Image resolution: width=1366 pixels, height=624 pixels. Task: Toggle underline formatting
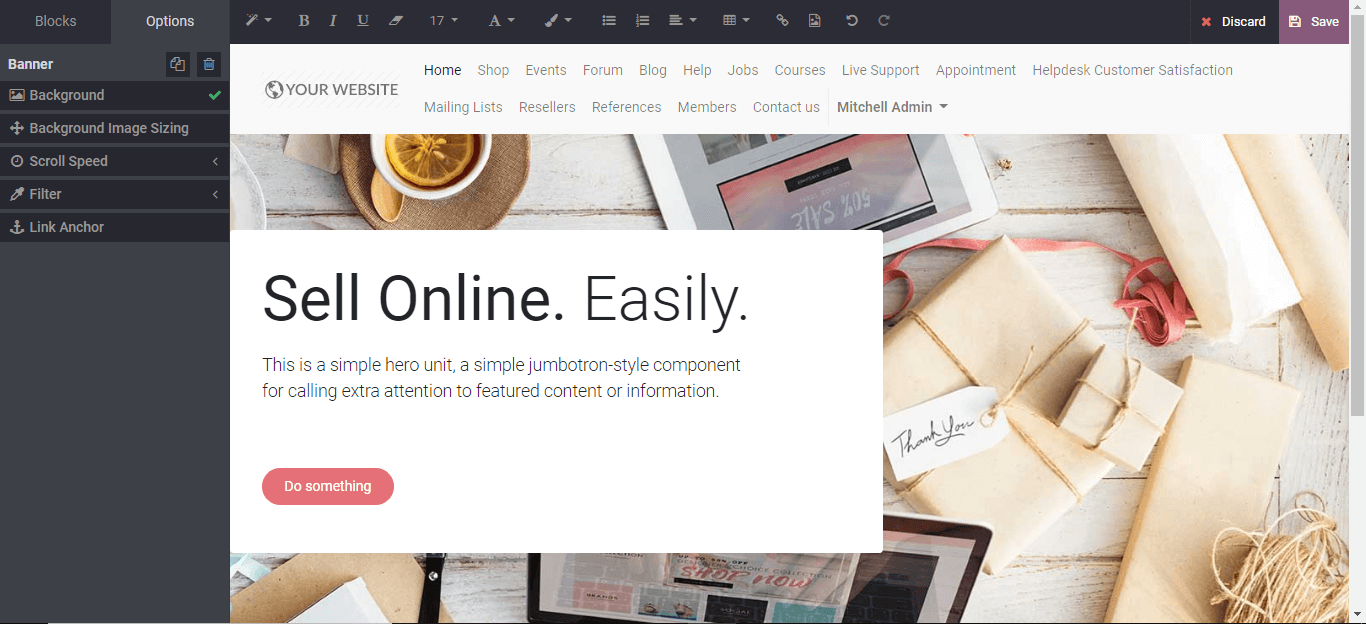click(x=363, y=21)
